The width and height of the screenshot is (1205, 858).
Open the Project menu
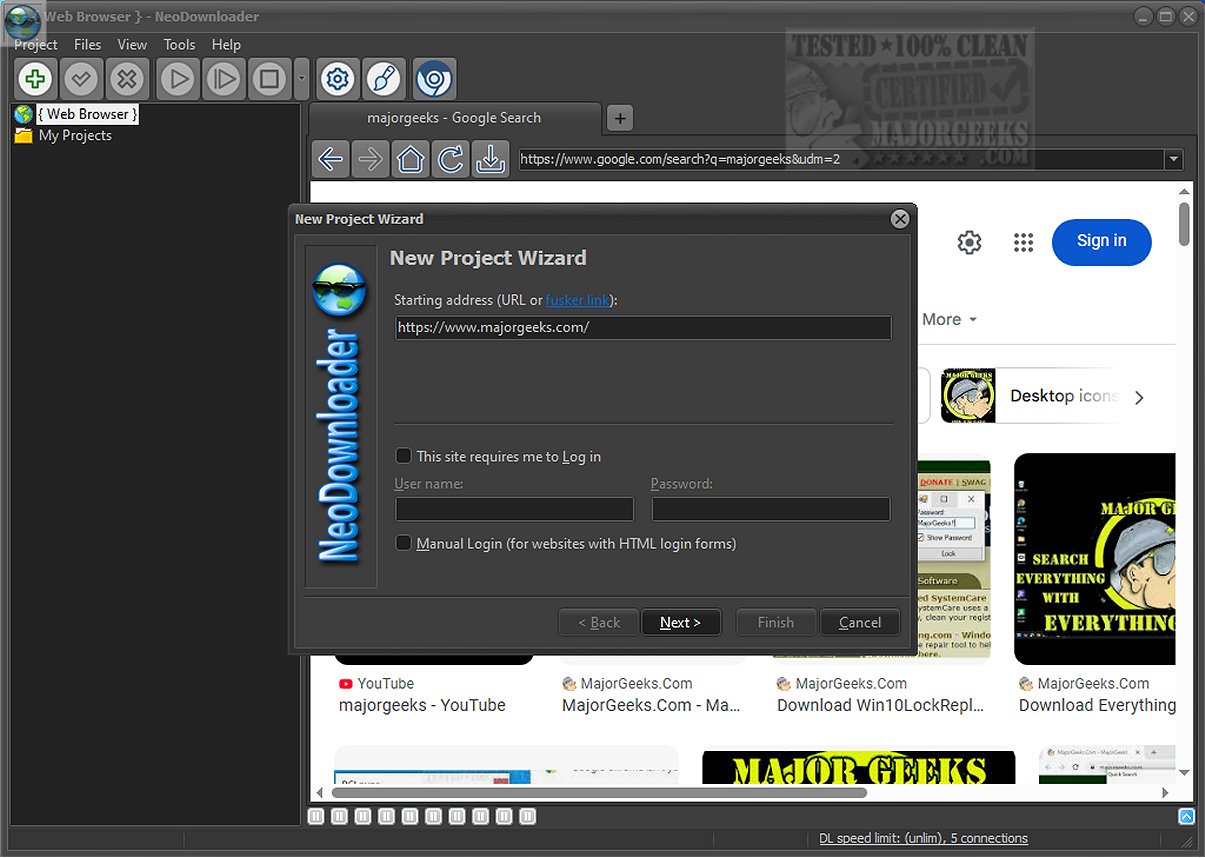[x=36, y=44]
